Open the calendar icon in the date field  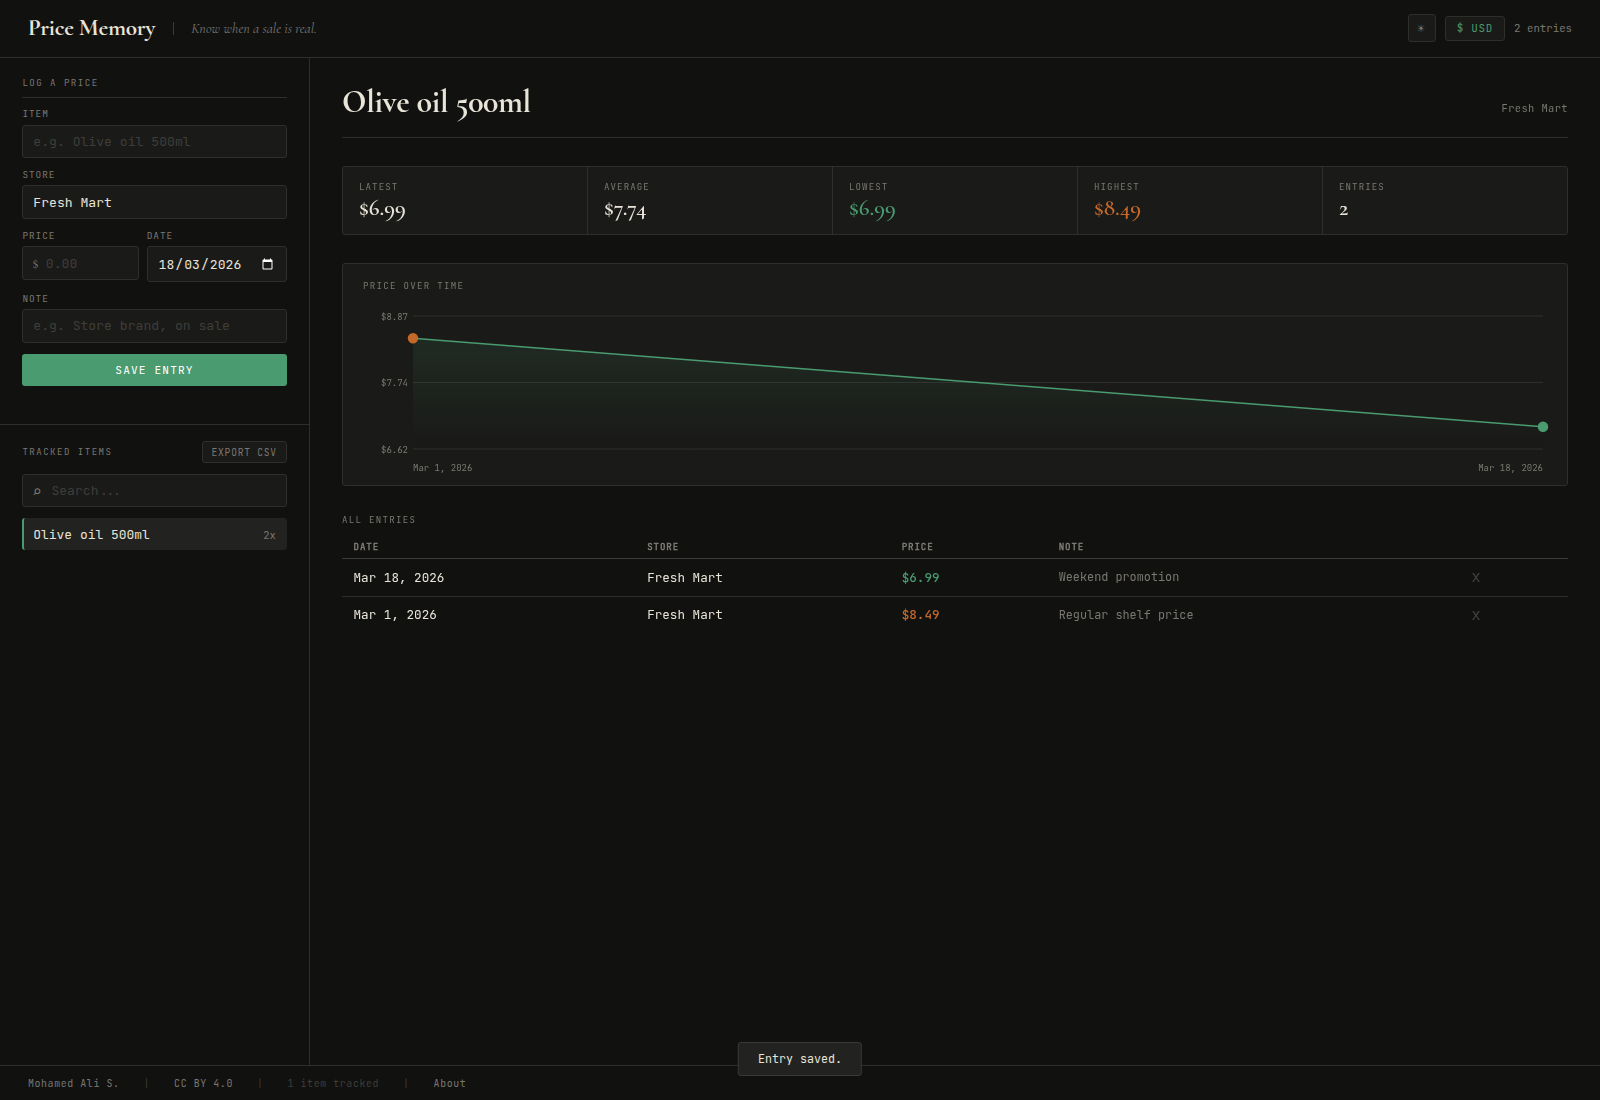click(267, 265)
